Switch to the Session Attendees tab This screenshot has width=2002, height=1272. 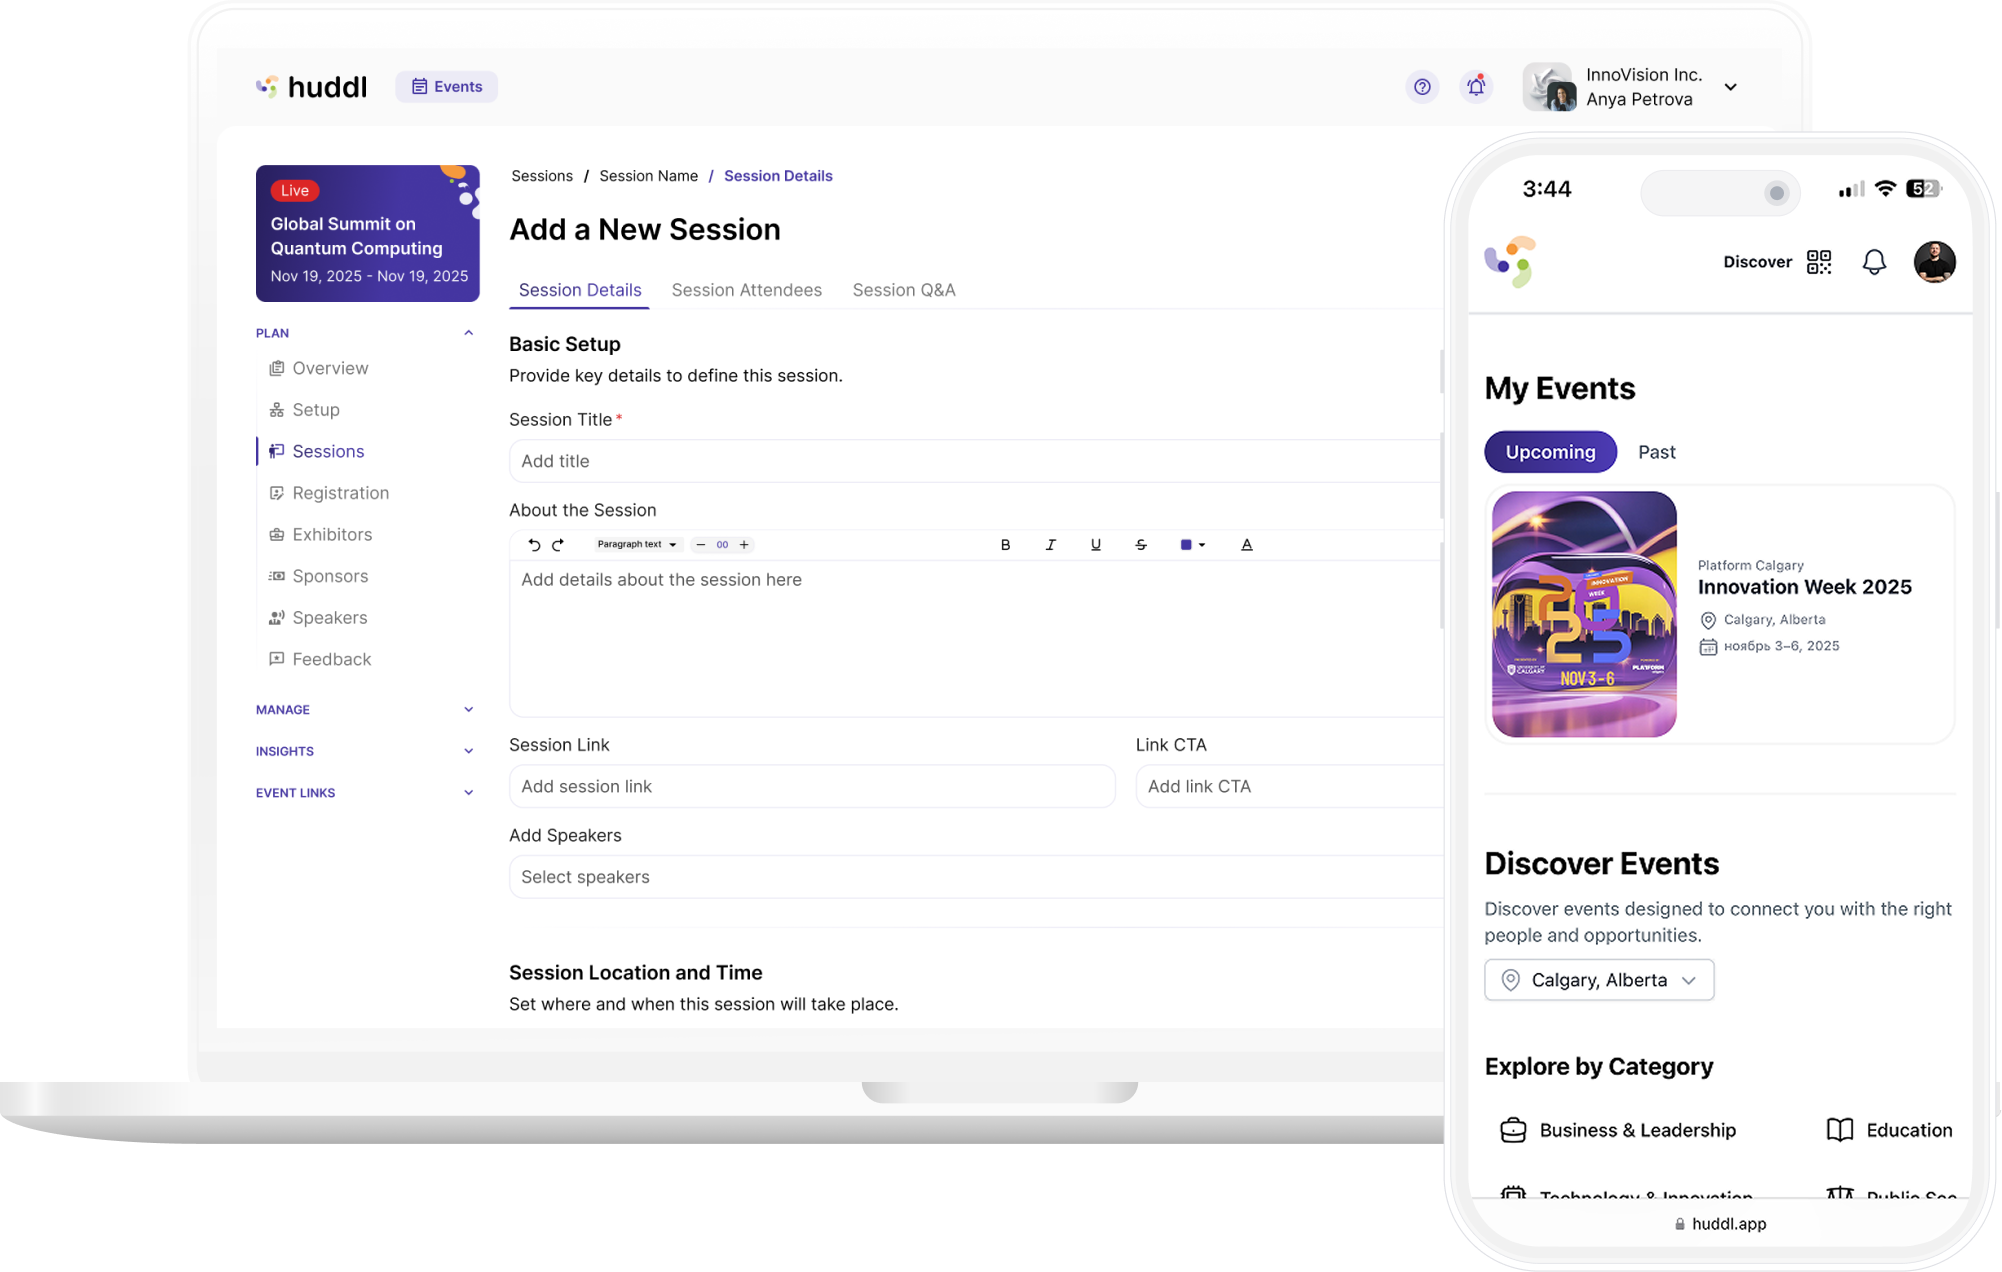click(746, 290)
